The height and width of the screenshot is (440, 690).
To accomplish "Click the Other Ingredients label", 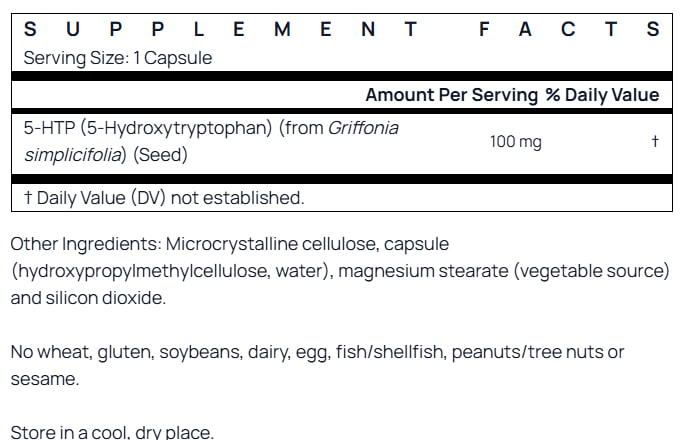I will click(x=85, y=244).
